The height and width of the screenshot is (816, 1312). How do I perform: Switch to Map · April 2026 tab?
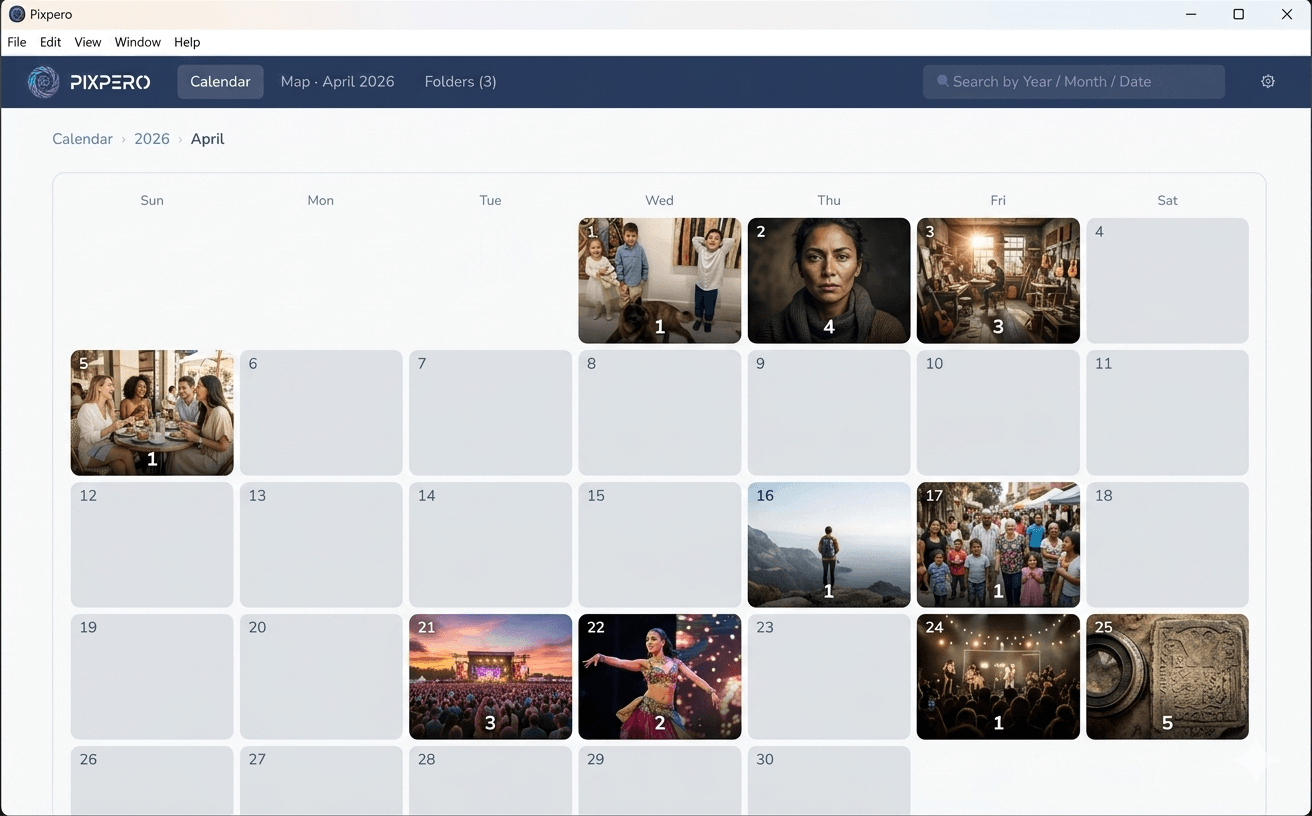[338, 82]
